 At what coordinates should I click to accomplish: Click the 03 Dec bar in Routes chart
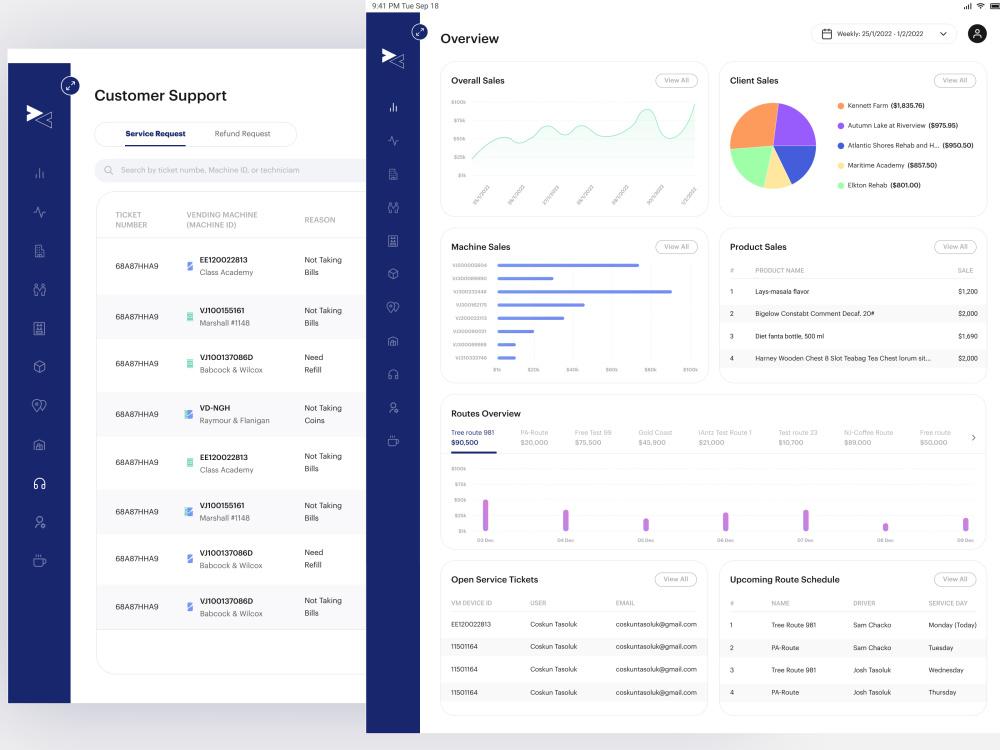pyautogui.click(x=485, y=515)
